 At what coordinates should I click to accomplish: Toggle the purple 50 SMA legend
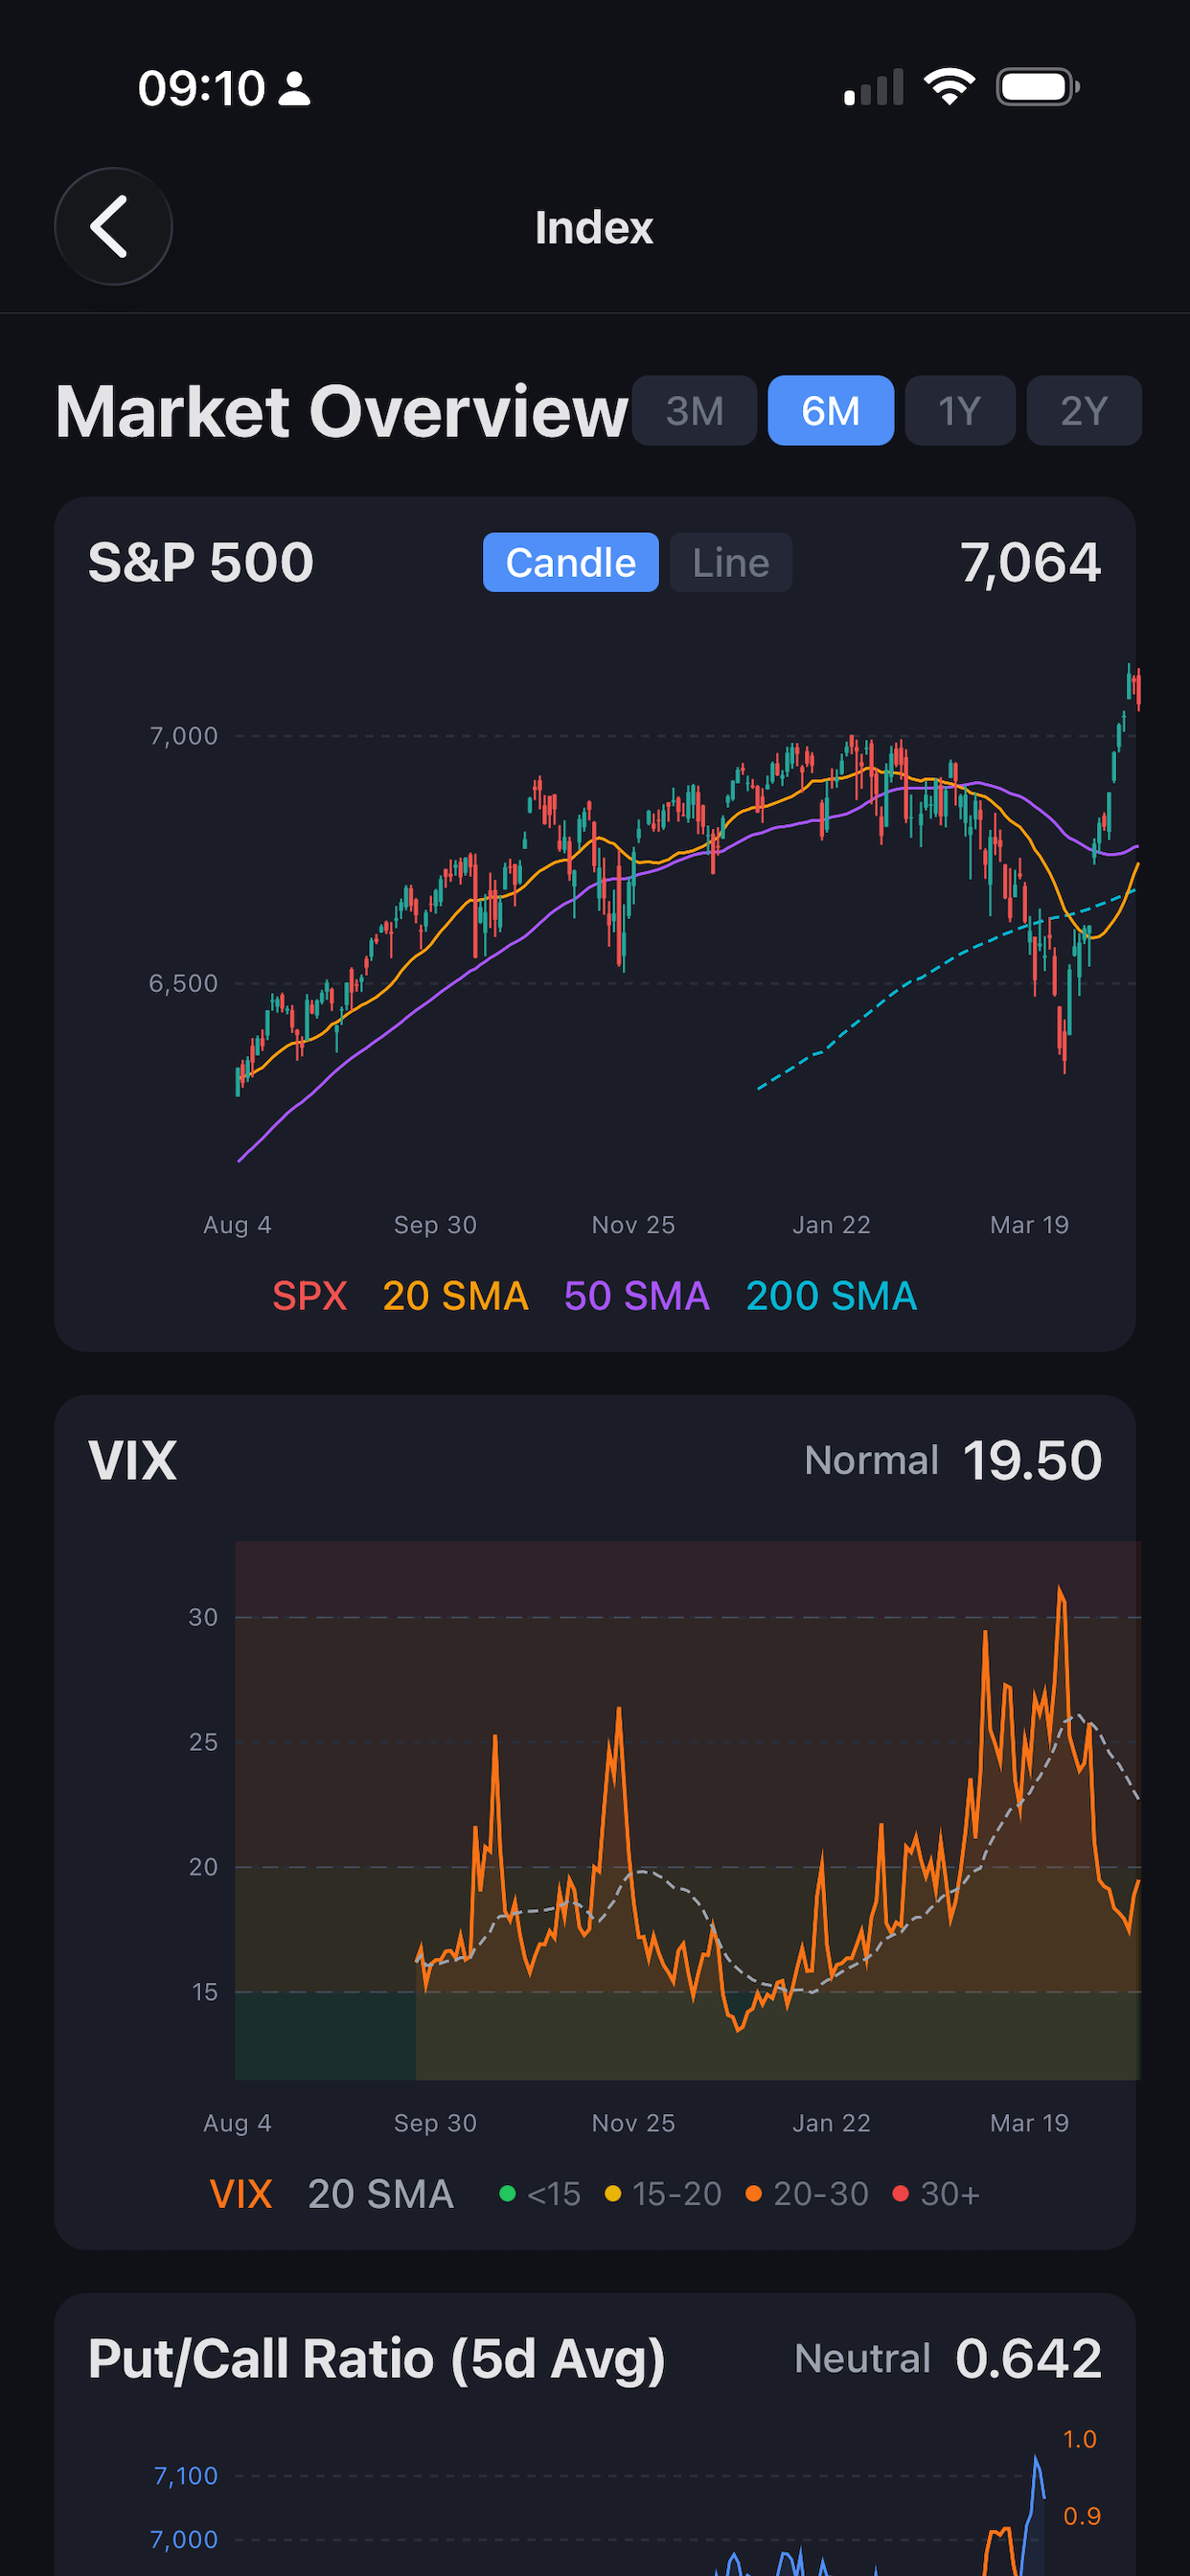click(637, 1296)
